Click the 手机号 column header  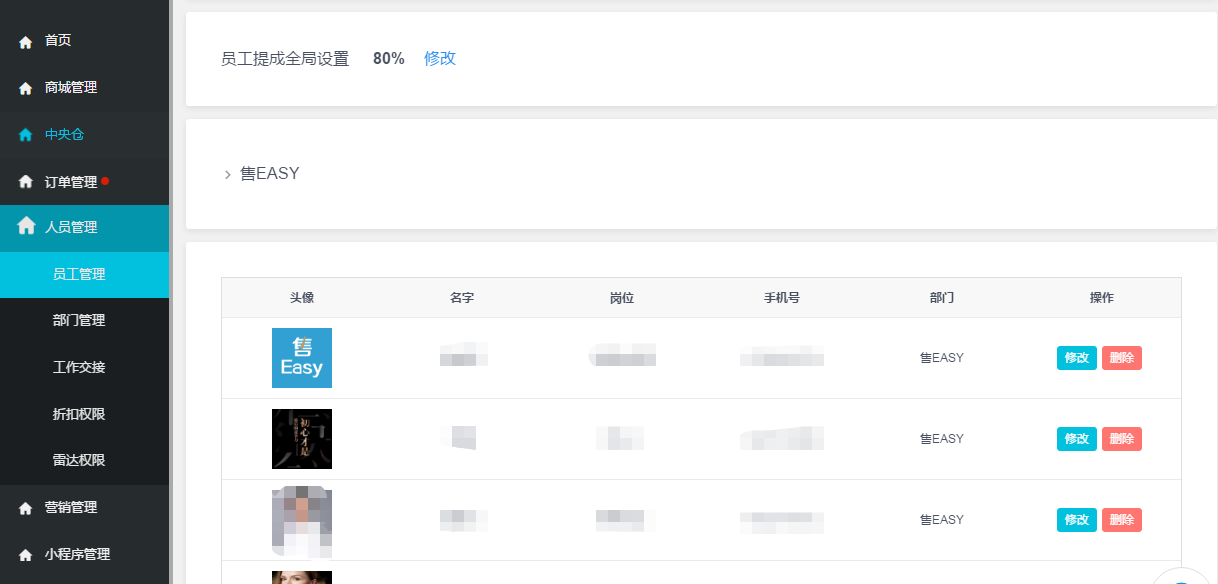tap(782, 298)
